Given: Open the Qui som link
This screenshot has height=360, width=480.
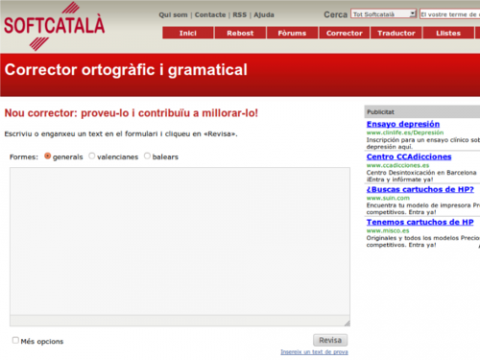Looking at the screenshot, I should click(x=173, y=15).
